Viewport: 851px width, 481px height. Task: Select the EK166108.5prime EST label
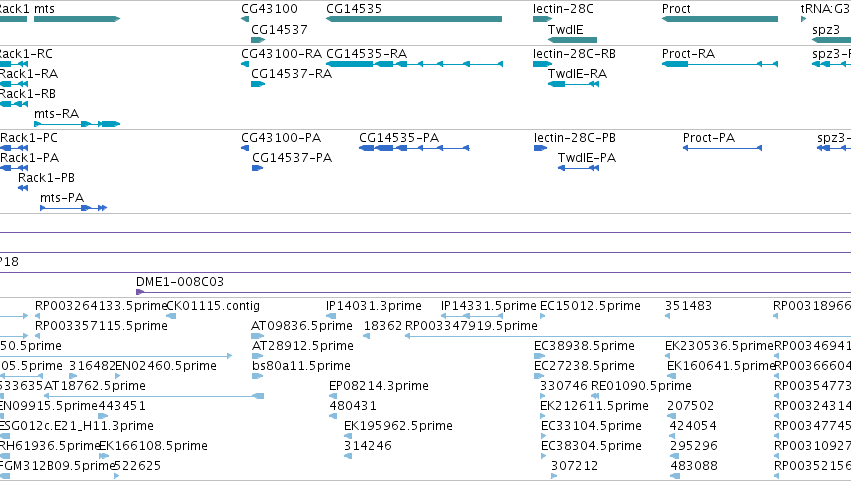[154, 446]
